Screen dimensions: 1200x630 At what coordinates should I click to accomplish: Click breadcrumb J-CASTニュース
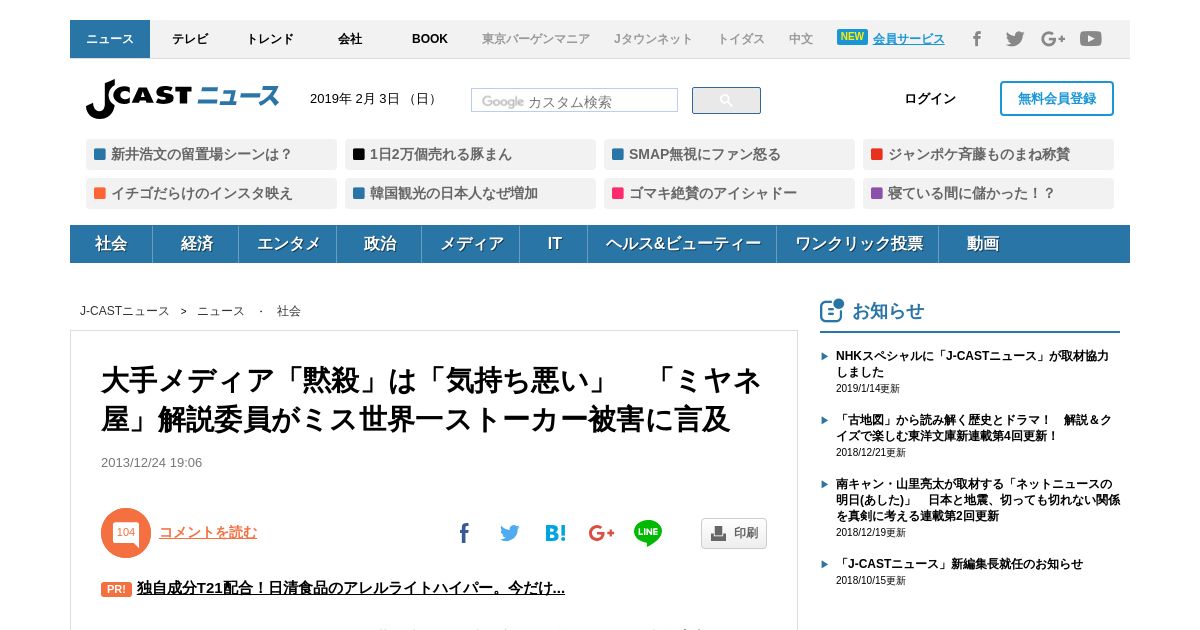pyautogui.click(x=125, y=311)
